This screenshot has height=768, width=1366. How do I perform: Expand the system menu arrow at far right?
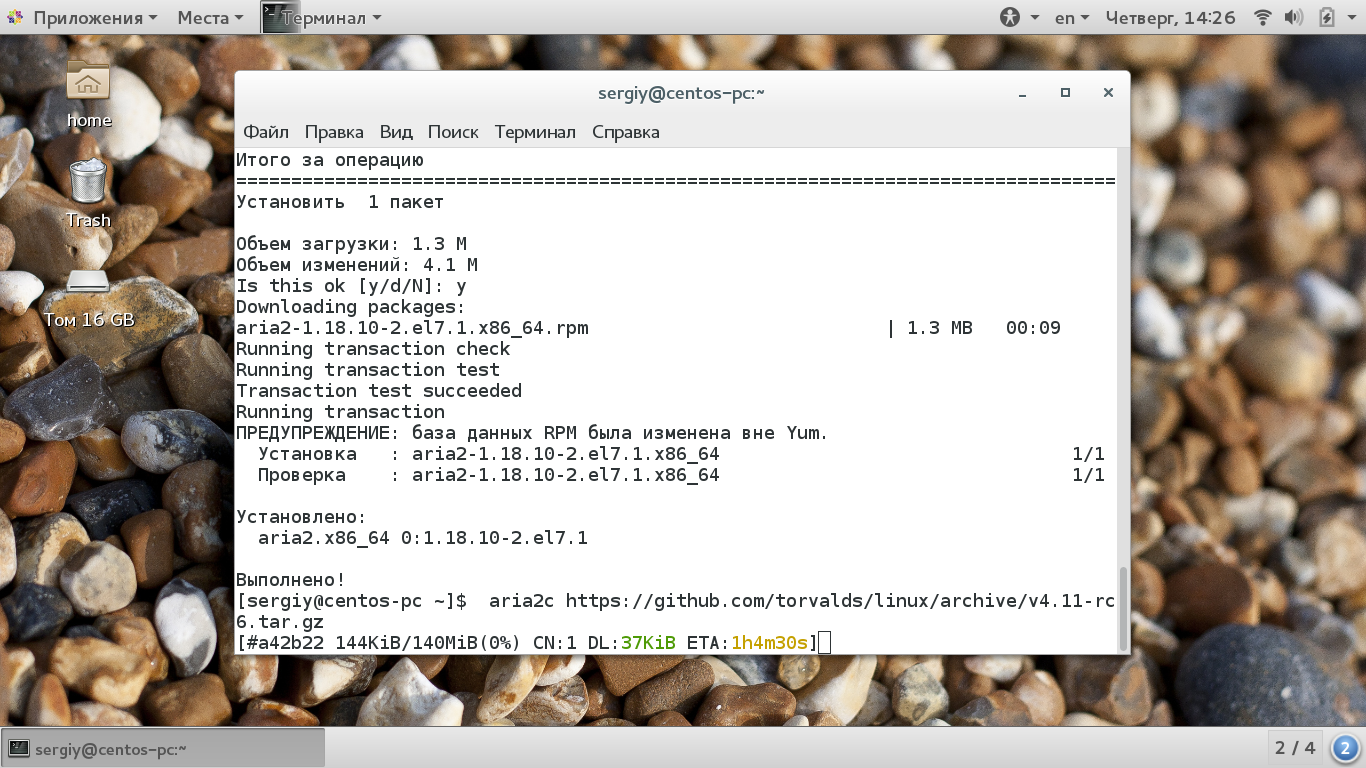[x=1351, y=18]
